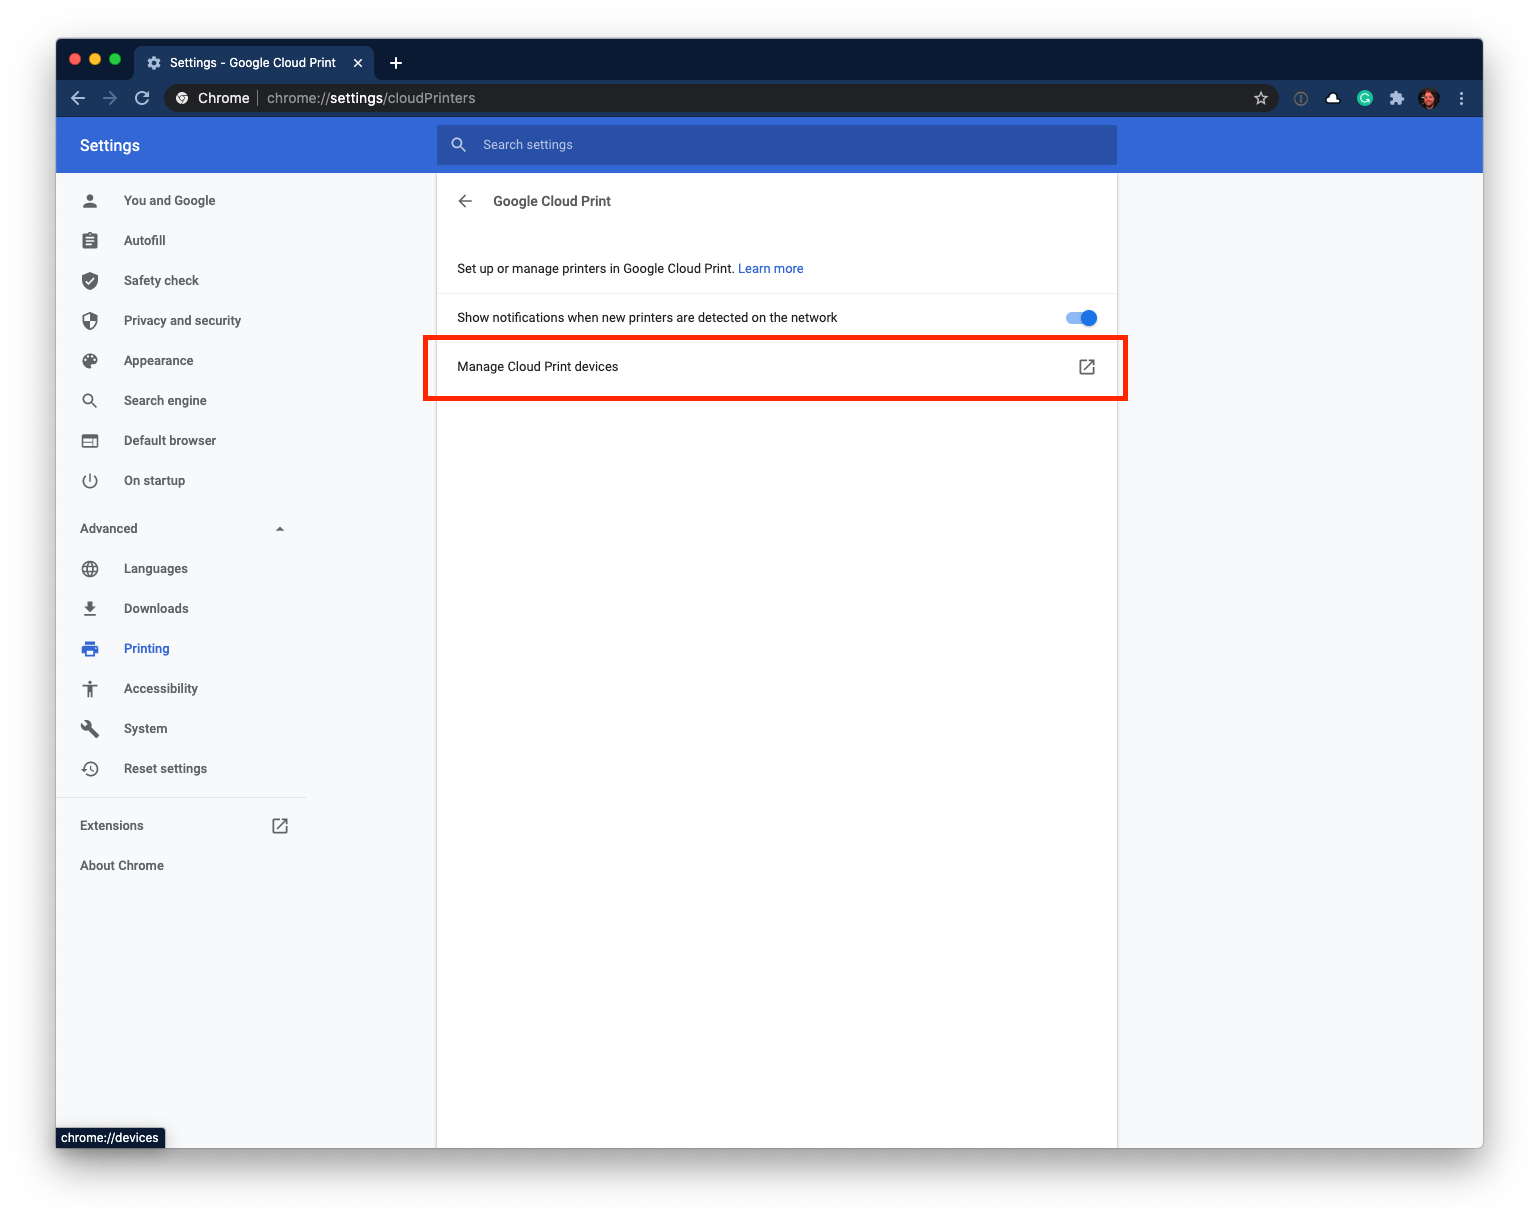Collapse the Advanced section arrow
This screenshot has width=1539, height=1222.
[280, 529]
